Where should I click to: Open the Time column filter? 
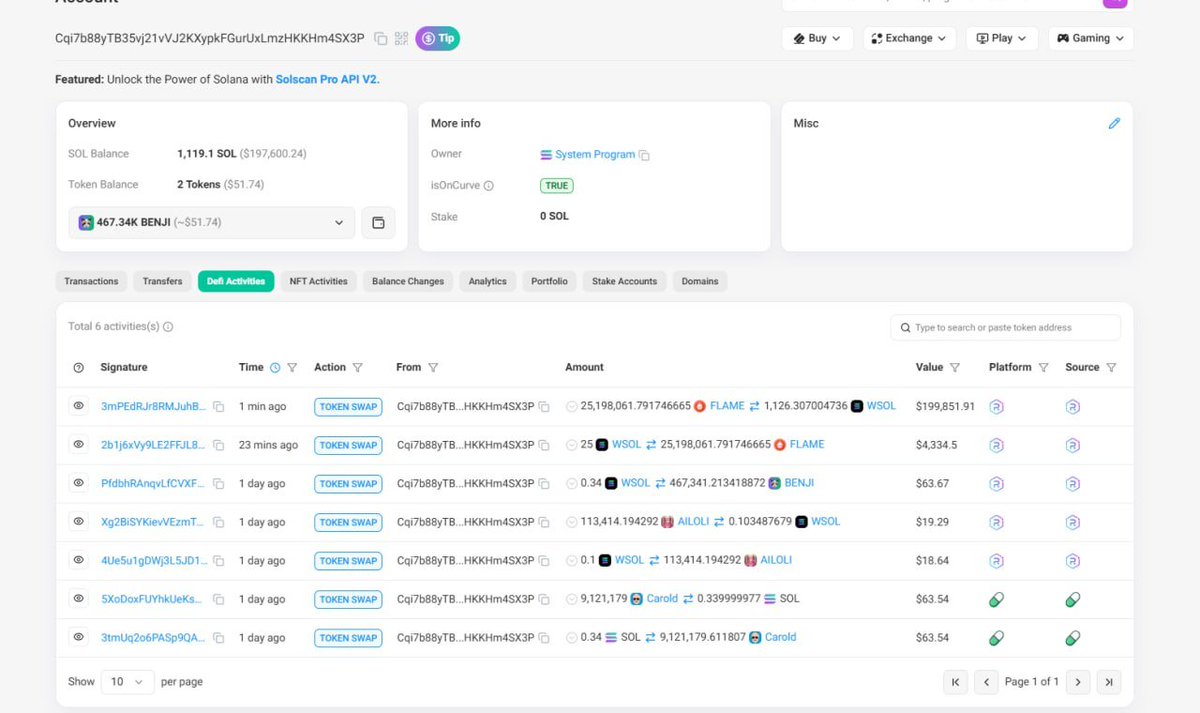(292, 368)
